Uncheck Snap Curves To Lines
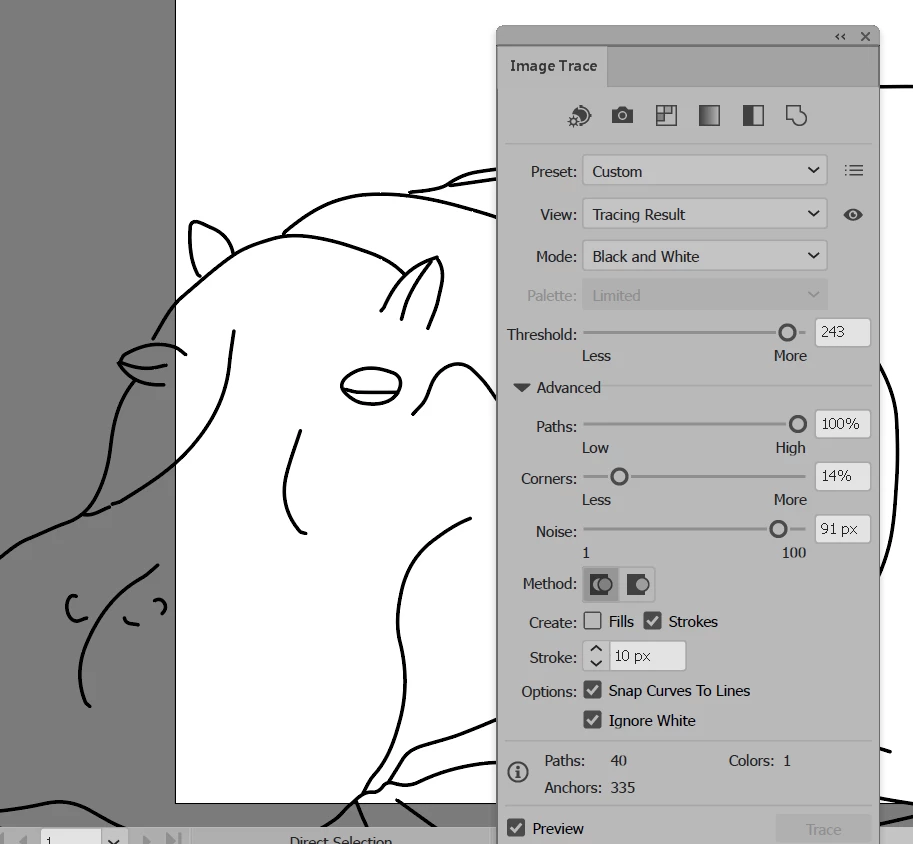Viewport: 913px width, 844px height. (592, 690)
